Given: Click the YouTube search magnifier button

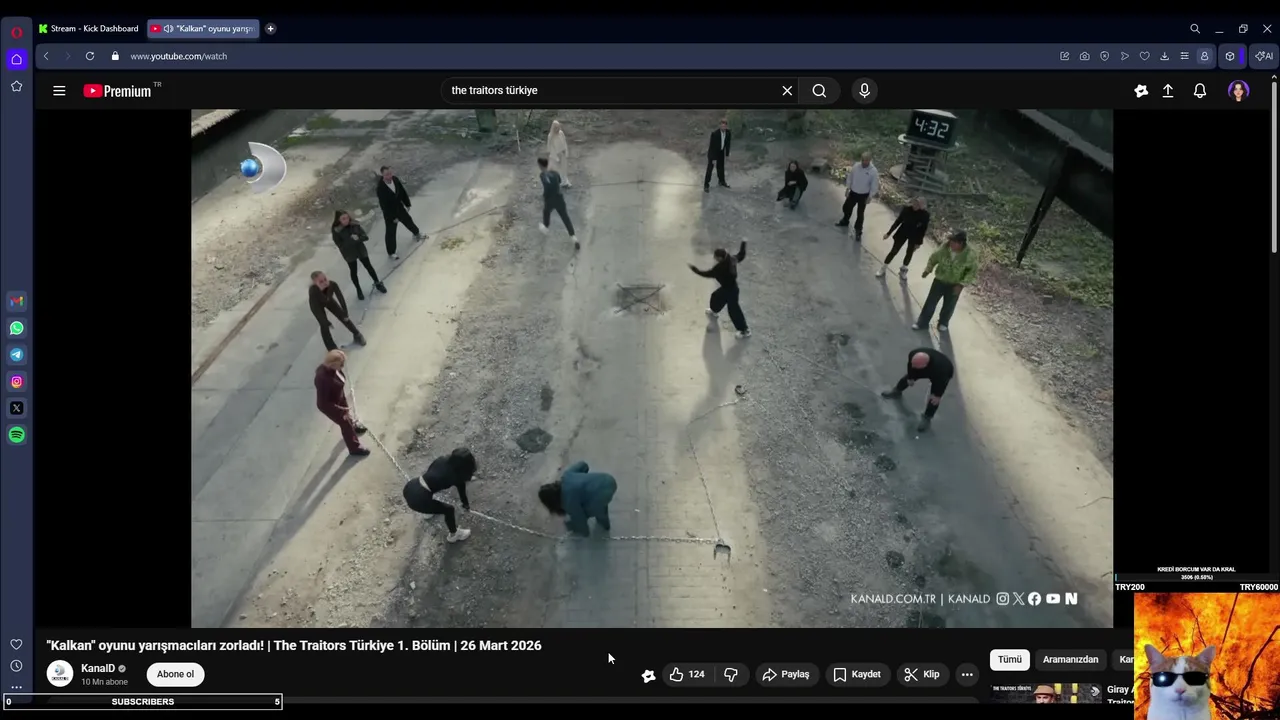Looking at the screenshot, I should pyautogui.click(x=819, y=91).
